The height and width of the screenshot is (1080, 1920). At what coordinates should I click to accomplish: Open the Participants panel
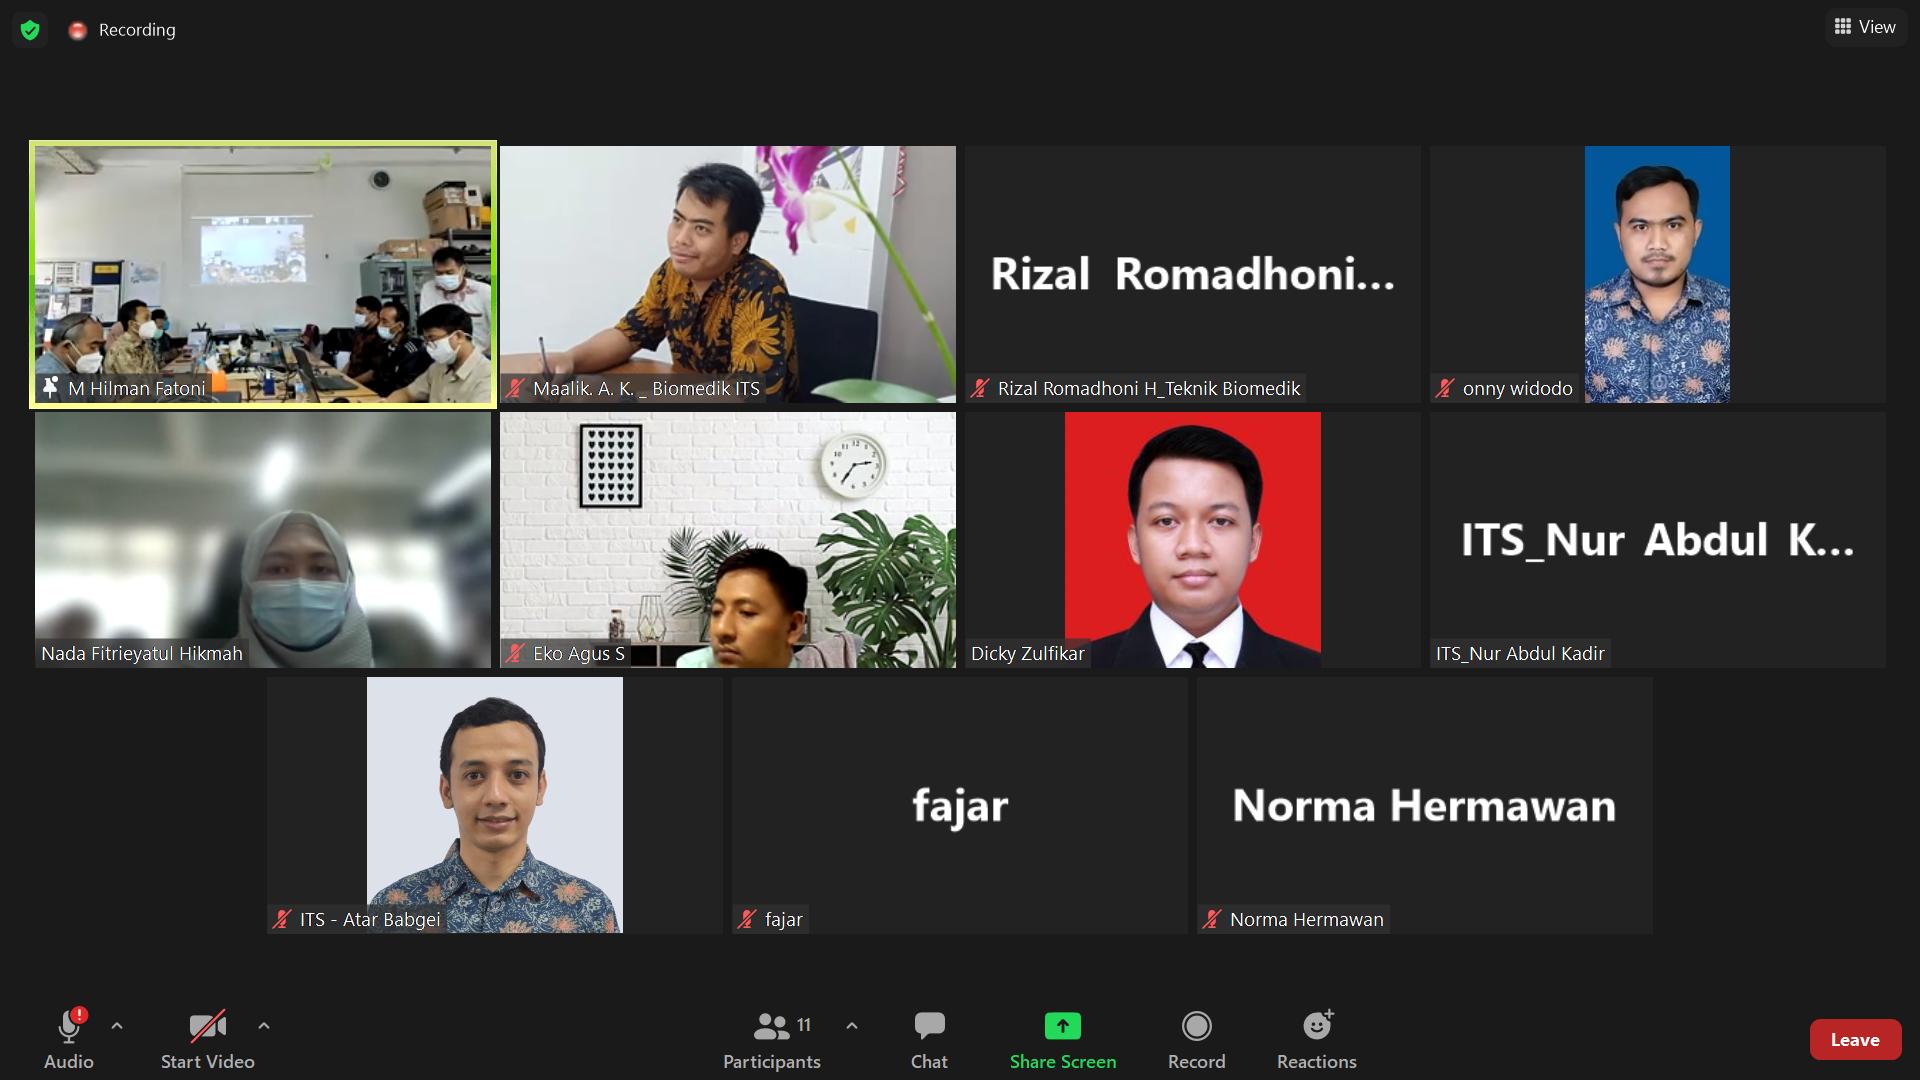coord(771,1040)
